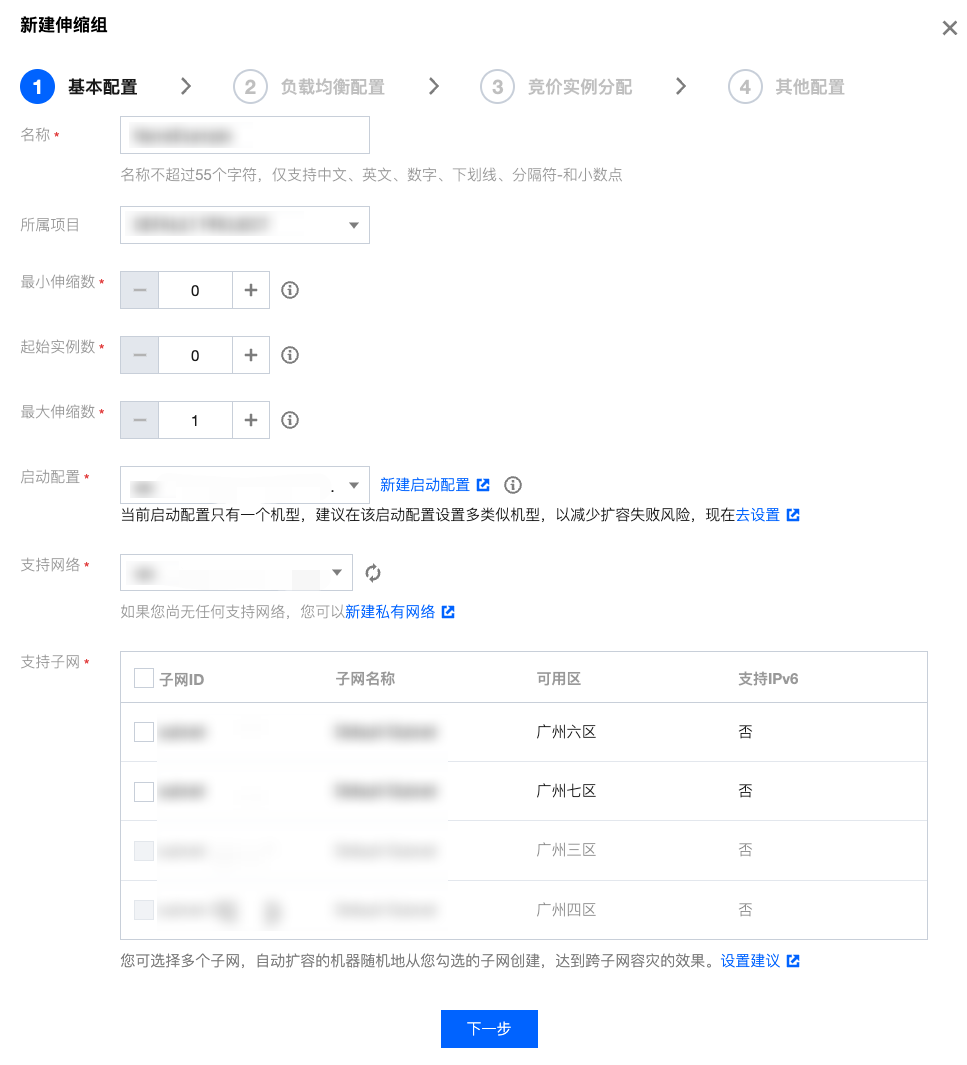
Task: Refresh the 支持网络 list
Action: coord(373,573)
